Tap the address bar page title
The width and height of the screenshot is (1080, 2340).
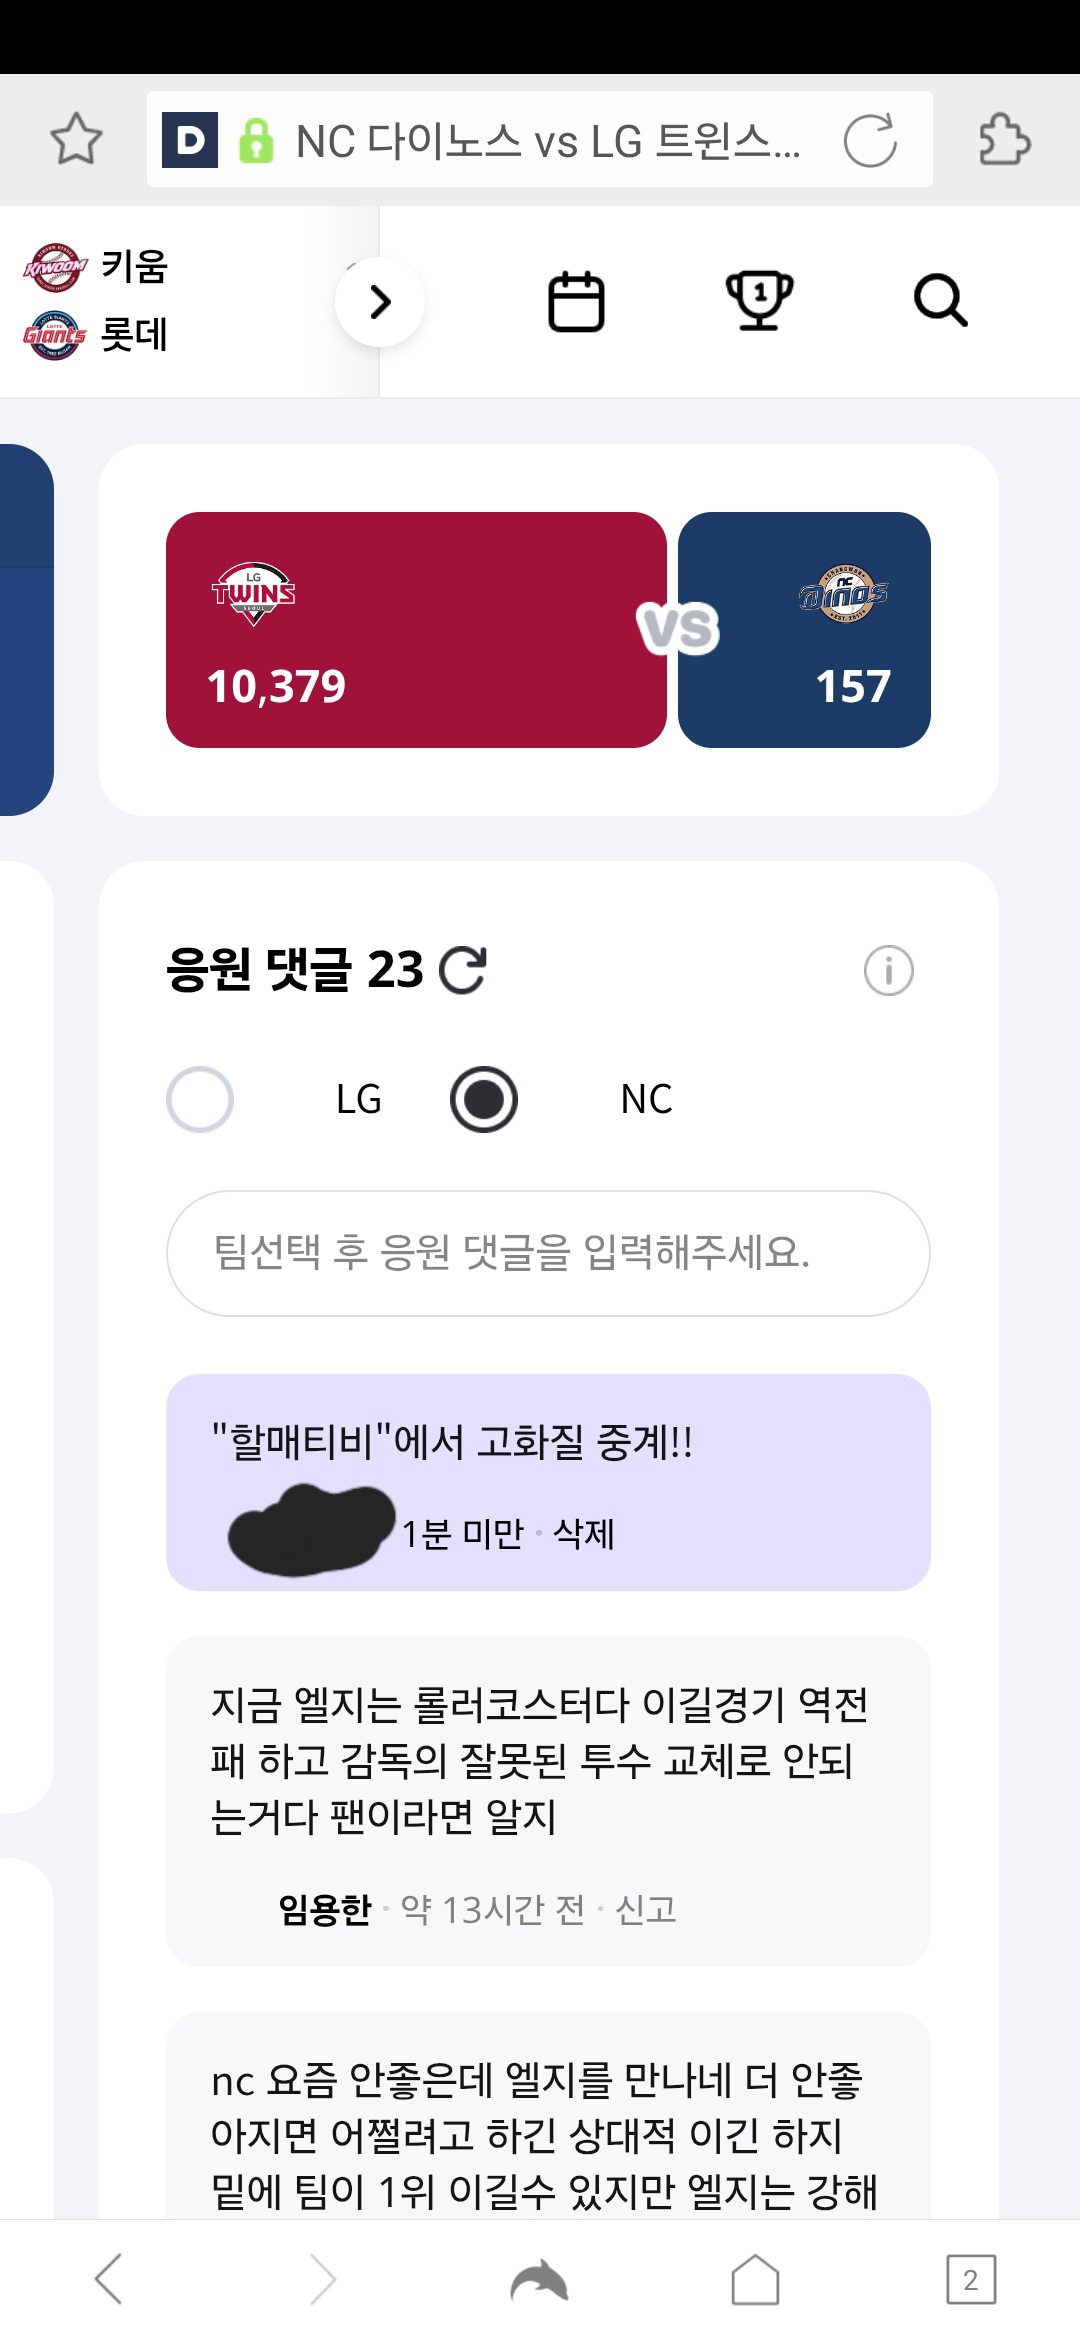pos(548,141)
